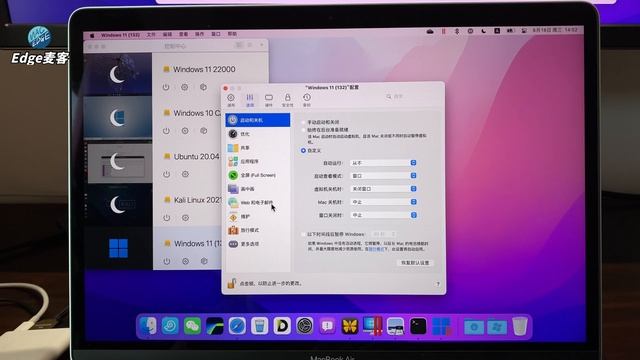Select Sharing (共享) in the sidebar
Screen dimensions: 640x360
coord(258,148)
